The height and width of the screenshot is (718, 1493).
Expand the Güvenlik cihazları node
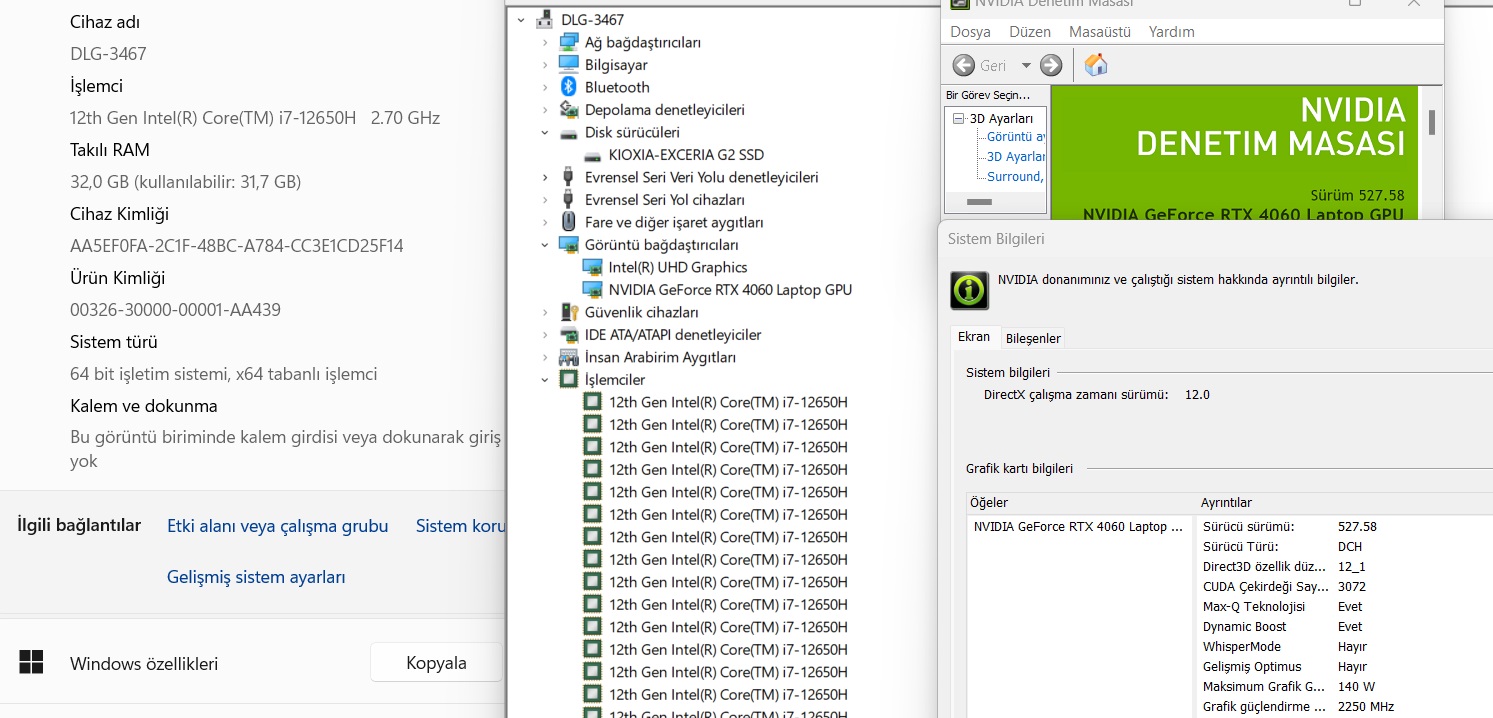tap(545, 312)
